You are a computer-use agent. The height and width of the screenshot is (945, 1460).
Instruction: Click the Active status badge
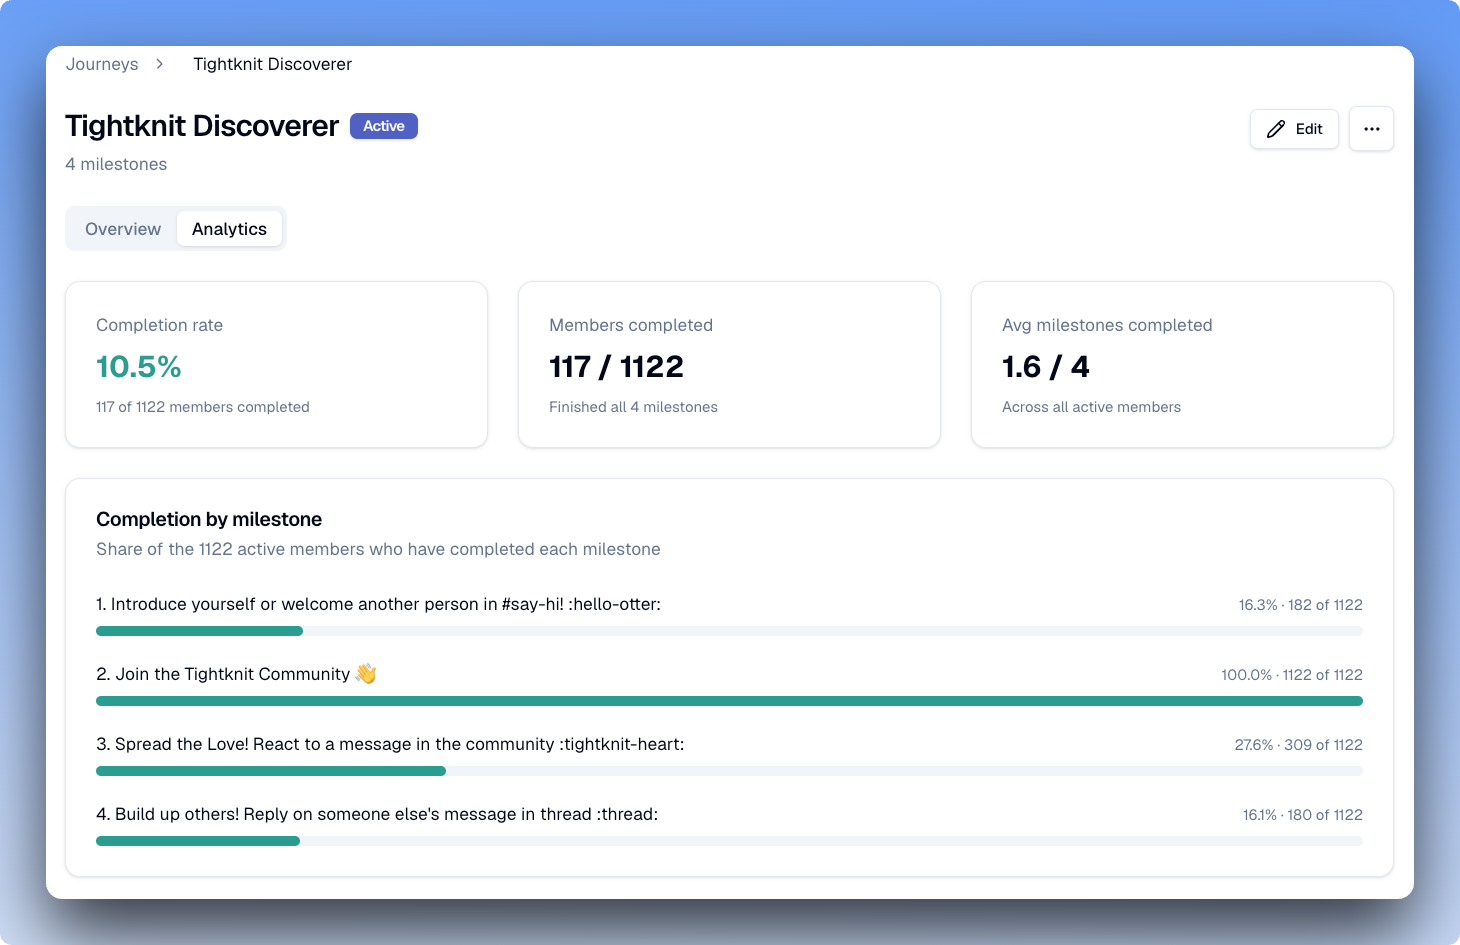click(384, 126)
